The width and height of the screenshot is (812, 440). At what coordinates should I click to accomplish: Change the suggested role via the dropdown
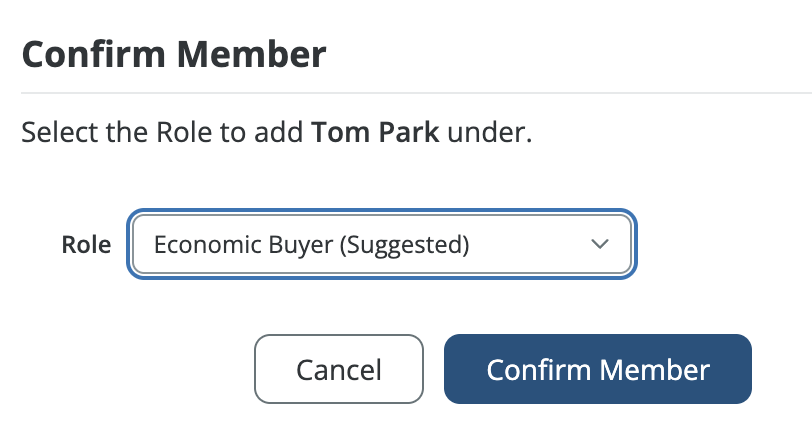pos(381,244)
